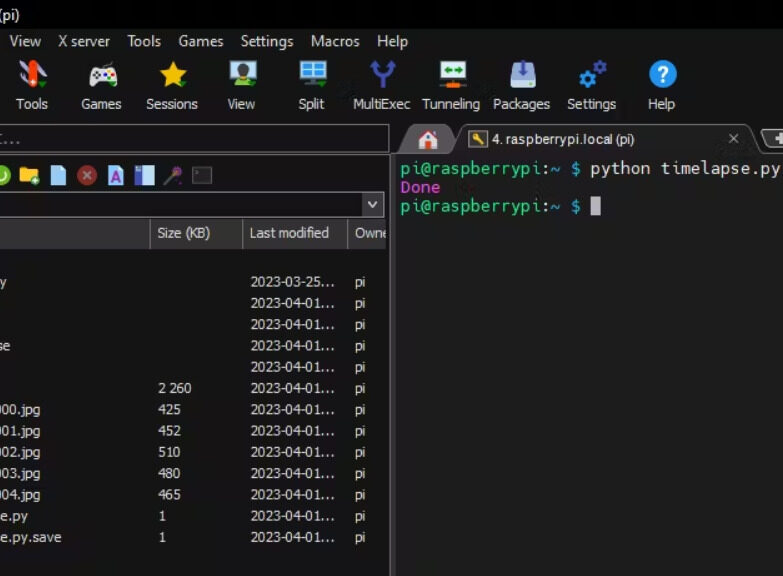Create new folder in SFTP browser

click(29, 176)
